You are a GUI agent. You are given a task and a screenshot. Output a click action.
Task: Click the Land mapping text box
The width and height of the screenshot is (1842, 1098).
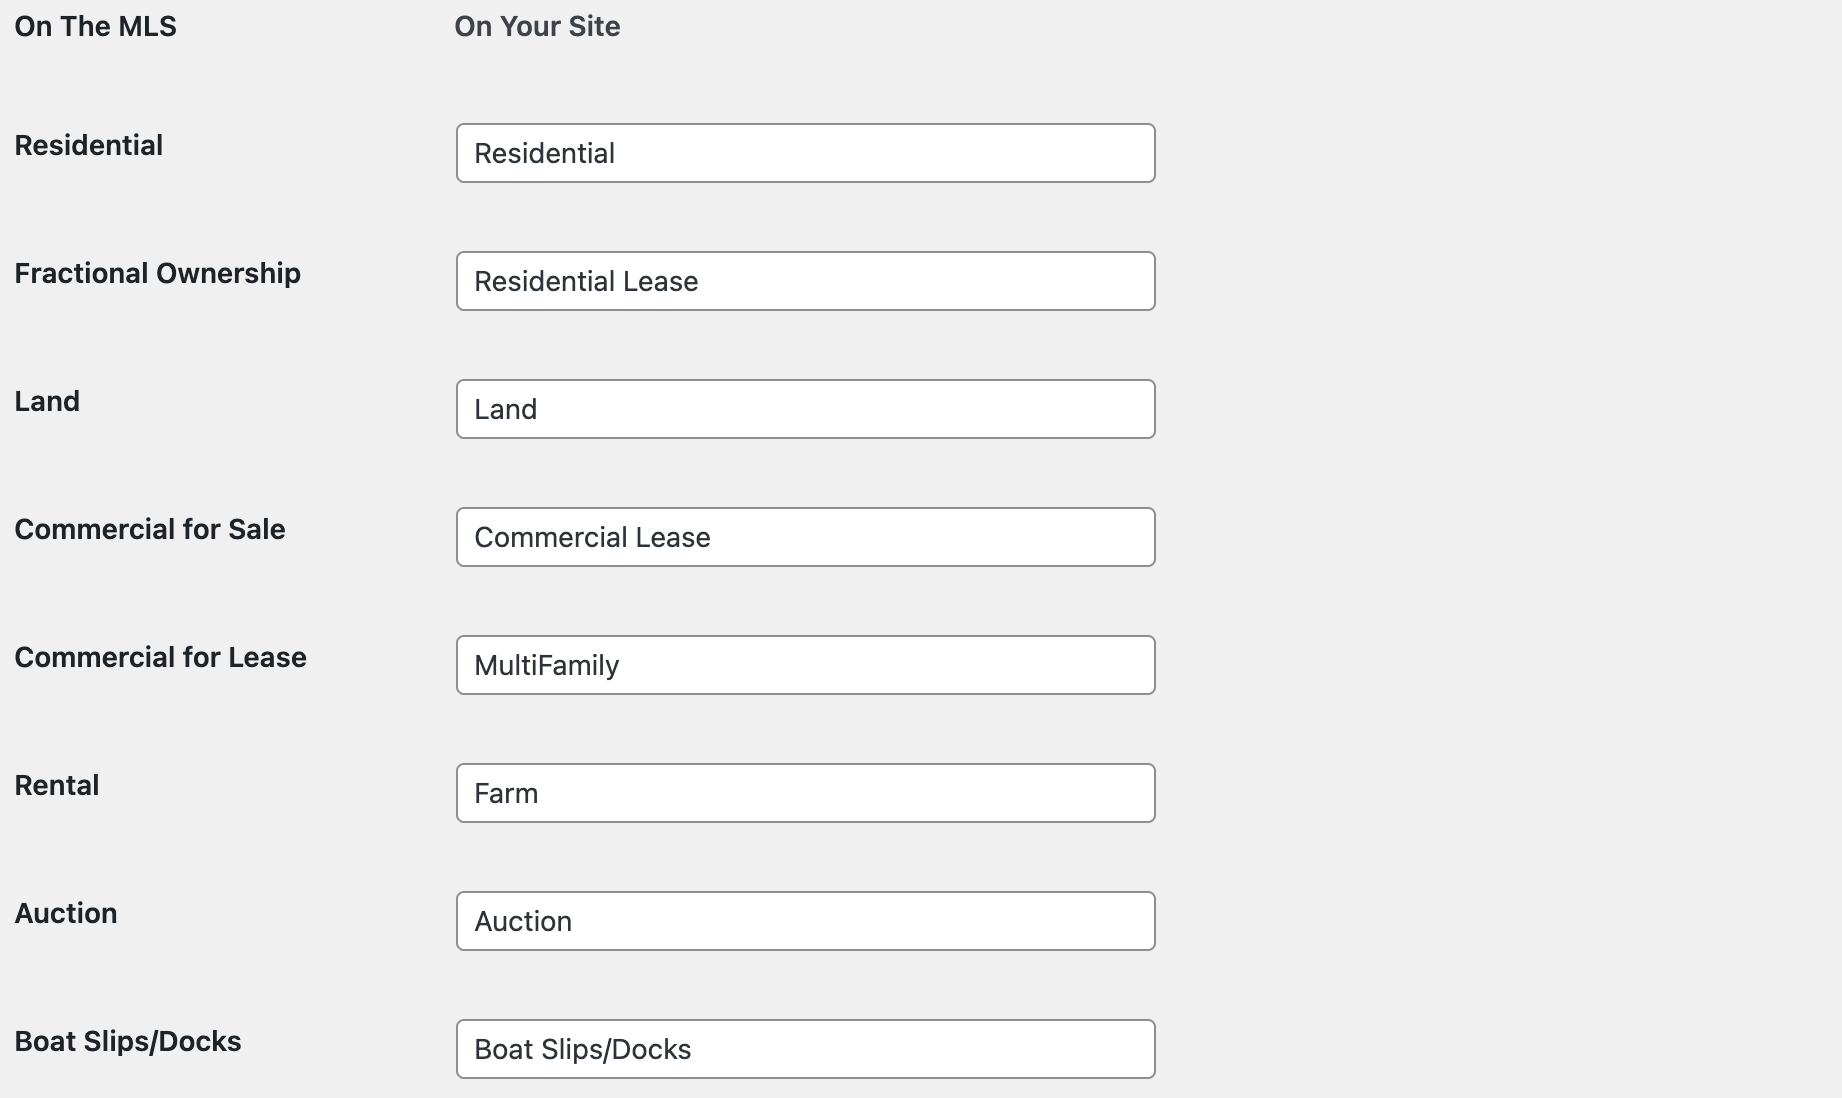pos(805,409)
